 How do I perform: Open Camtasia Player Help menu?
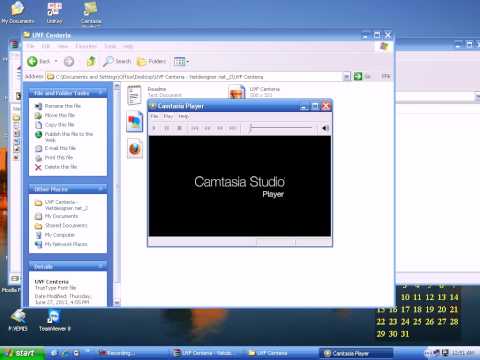click(x=183, y=116)
